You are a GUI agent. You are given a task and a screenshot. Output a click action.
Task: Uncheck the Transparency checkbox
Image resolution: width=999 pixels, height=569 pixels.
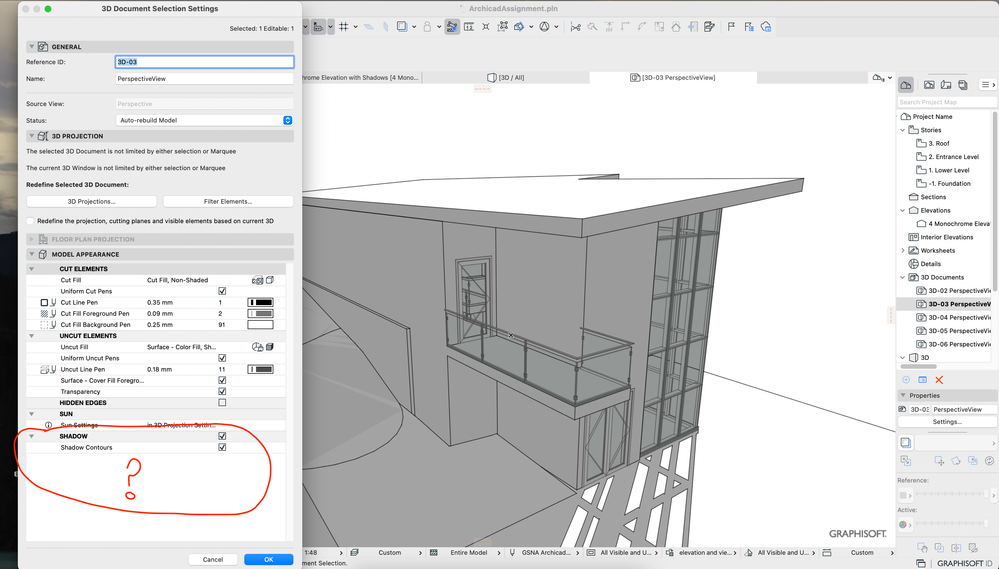coord(222,392)
